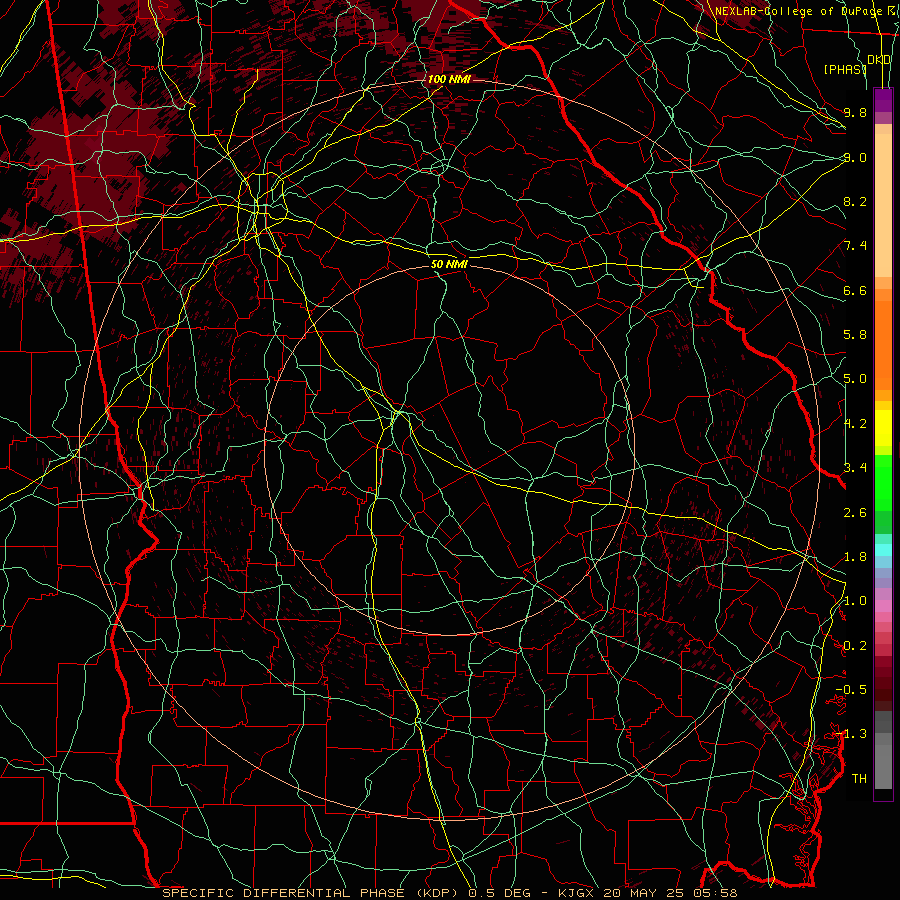Click the 50 NMI range ring label

coord(449,264)
